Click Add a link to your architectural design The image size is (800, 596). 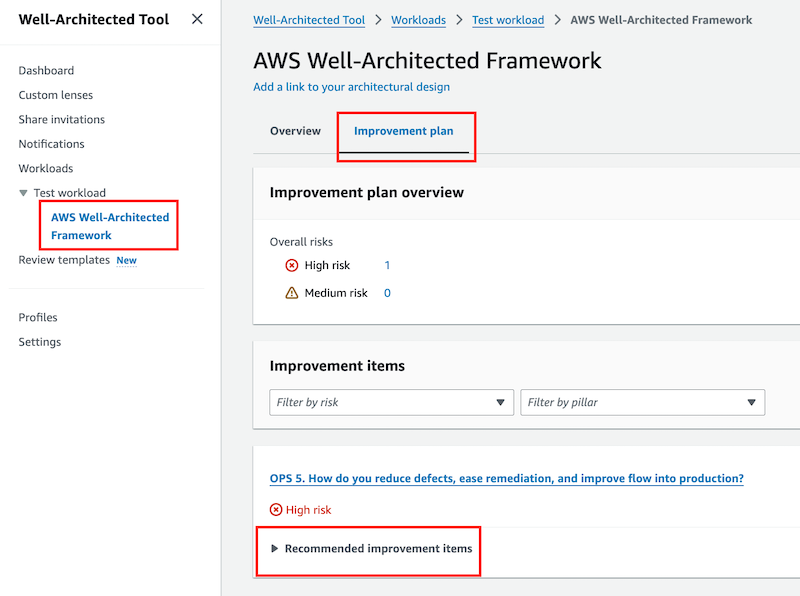[352, 87]
